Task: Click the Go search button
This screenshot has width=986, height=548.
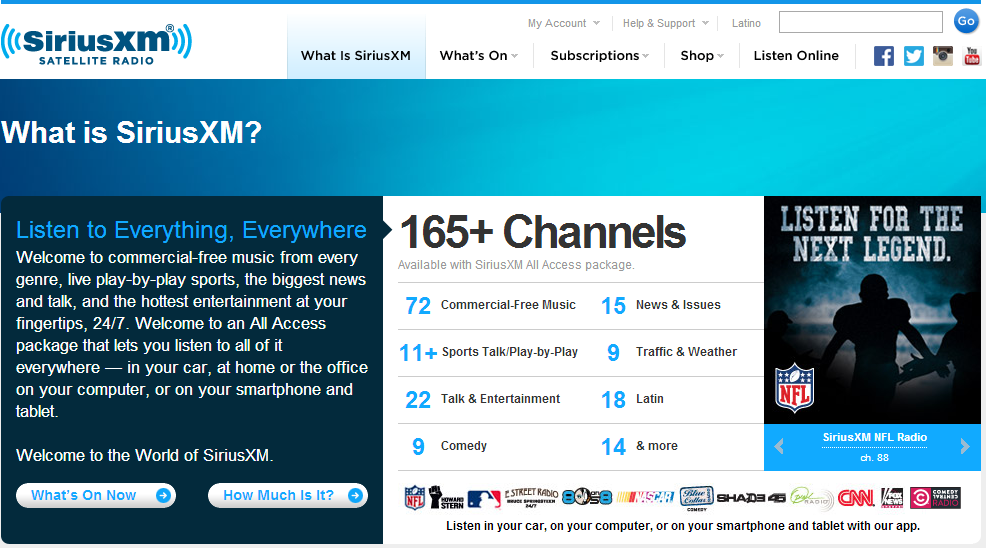Action: tap(966, 21)
